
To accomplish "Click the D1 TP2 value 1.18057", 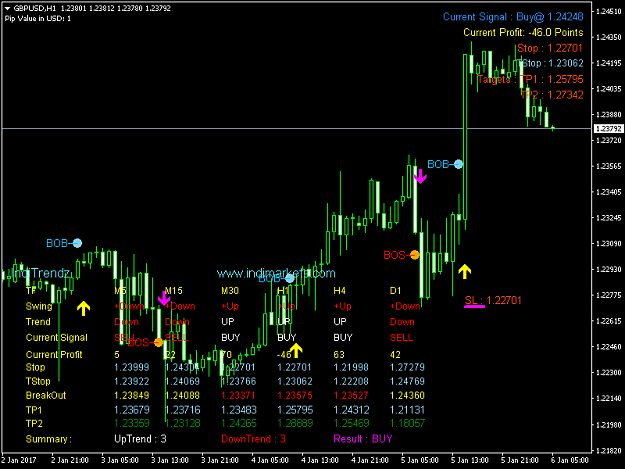I will (x=407, y=423).
